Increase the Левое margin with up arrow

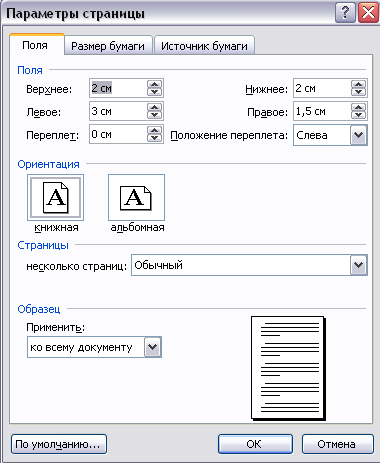(154, 107)
